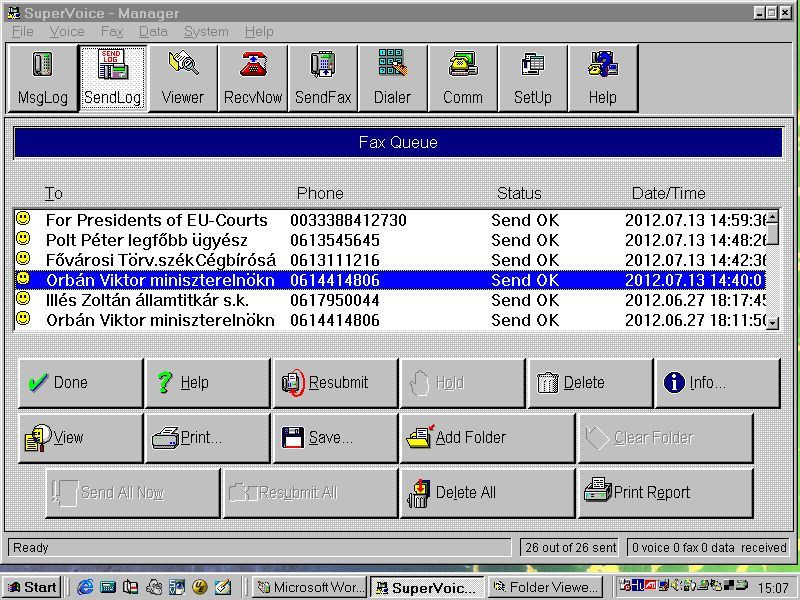Image resolution: width=800 pixels, height=600 pixels.
Task: Click the Add Folder button
Action: pos(488,438)
